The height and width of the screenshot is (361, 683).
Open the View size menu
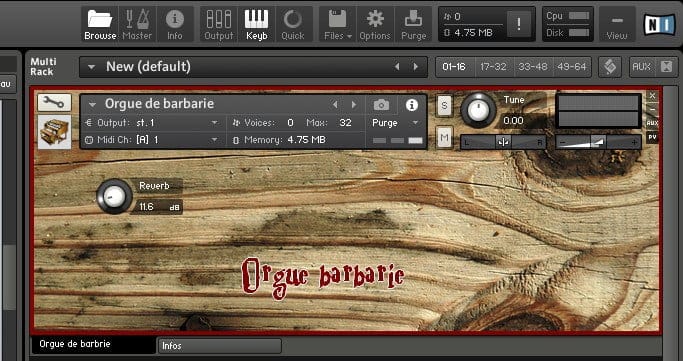click(x=617, y=24)
